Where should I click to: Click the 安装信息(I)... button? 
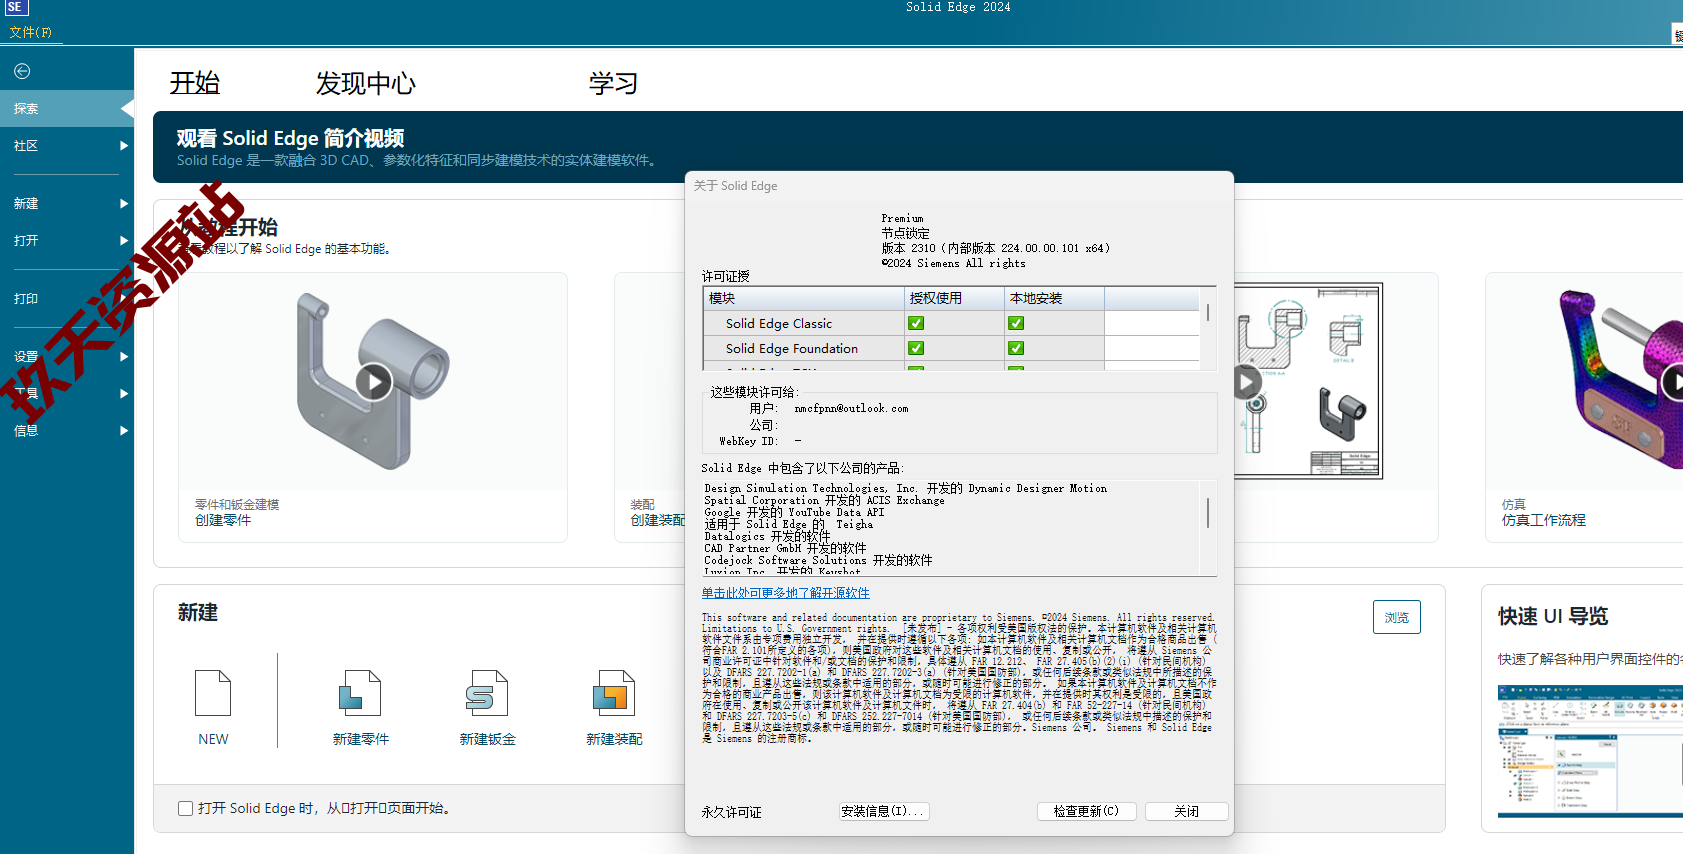coord(884,811)
